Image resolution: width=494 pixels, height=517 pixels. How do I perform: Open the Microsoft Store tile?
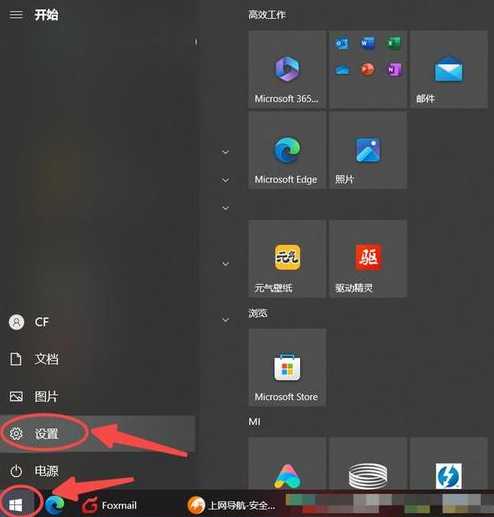click(x=287, y=367)
